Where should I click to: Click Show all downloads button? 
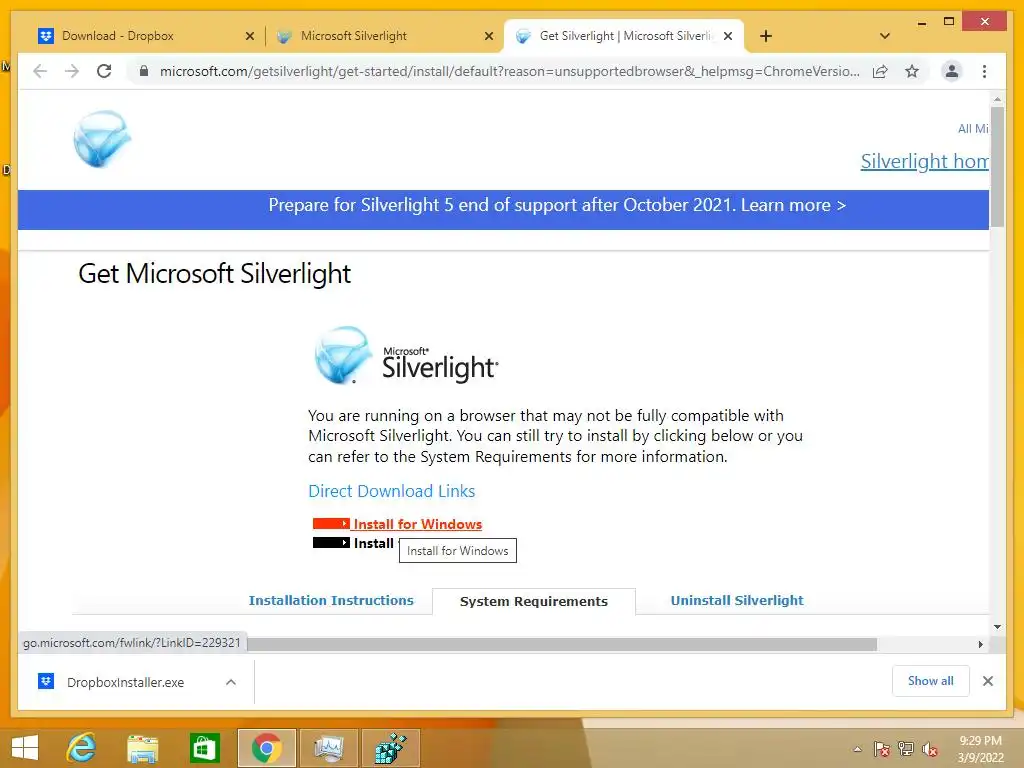click(x=931, y=681)
